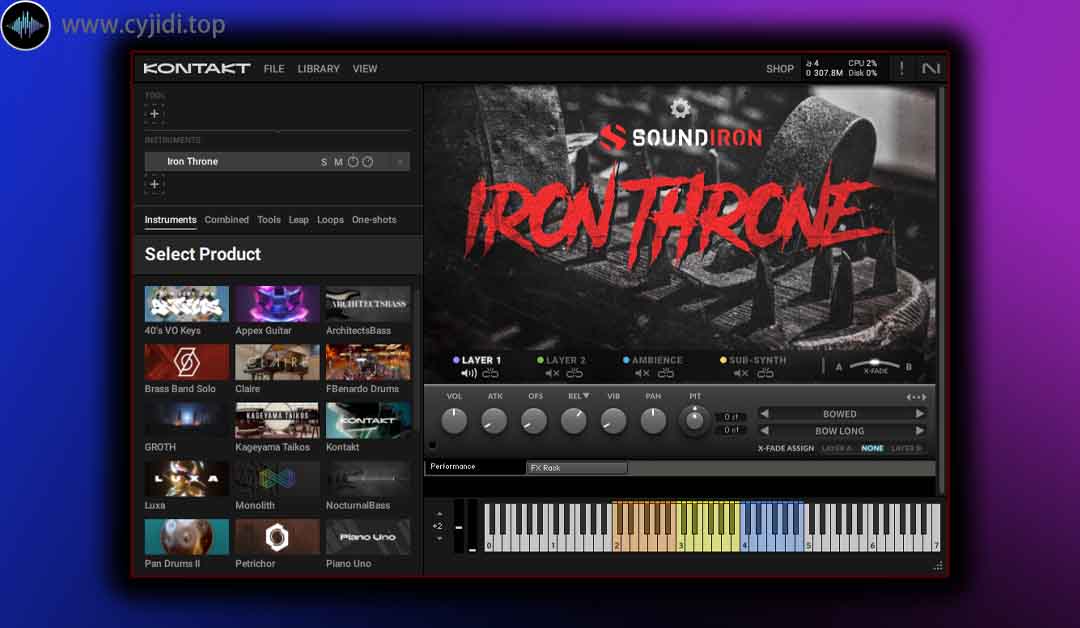Click the exclamation alert icon

(x=902, y=68)
